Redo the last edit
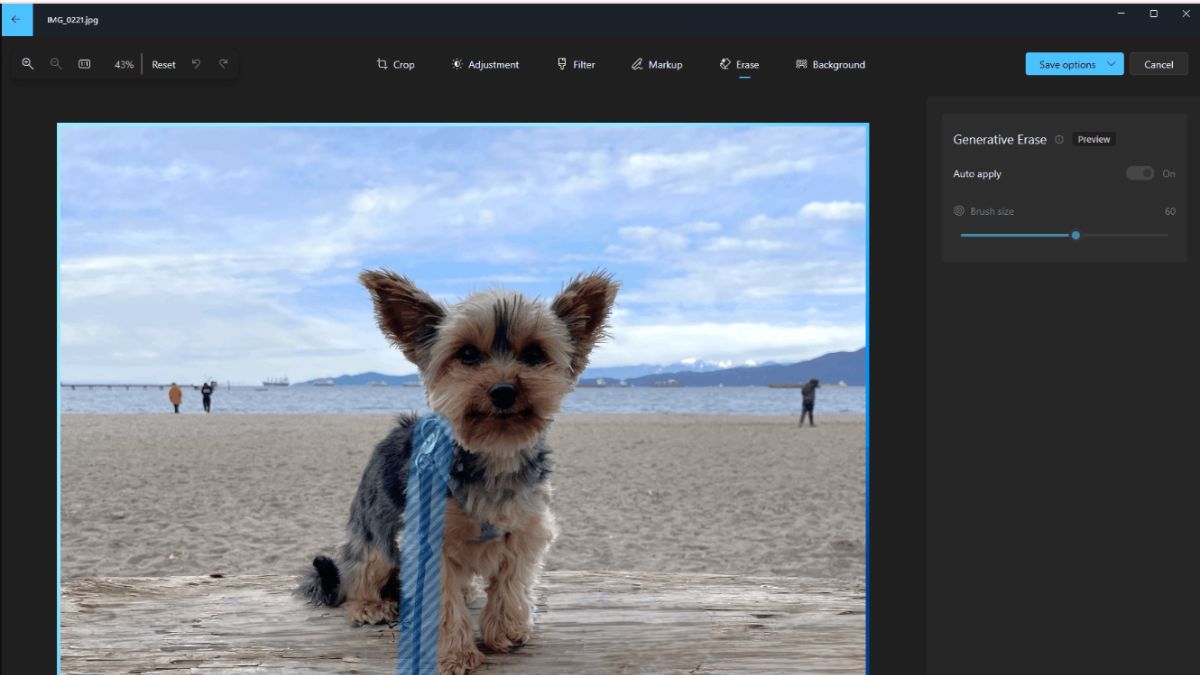The height and width of the screenshot is (675, 1200). [x=223, y=64]
